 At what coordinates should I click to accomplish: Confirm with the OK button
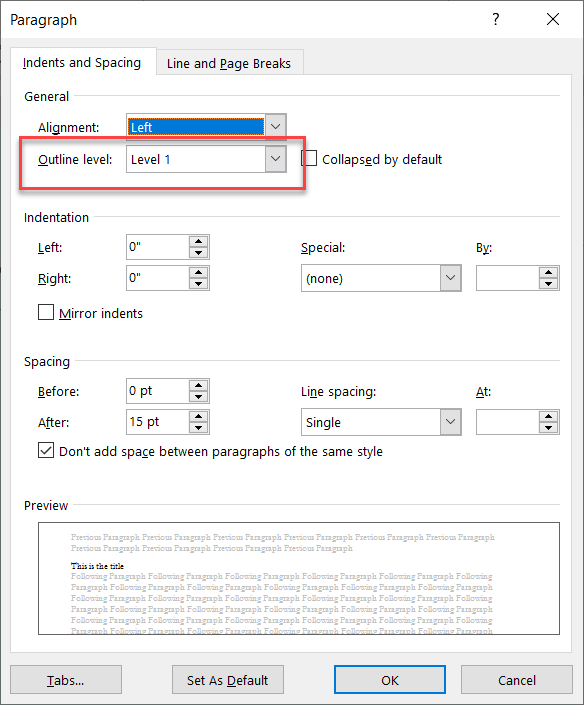coord(390,680)
